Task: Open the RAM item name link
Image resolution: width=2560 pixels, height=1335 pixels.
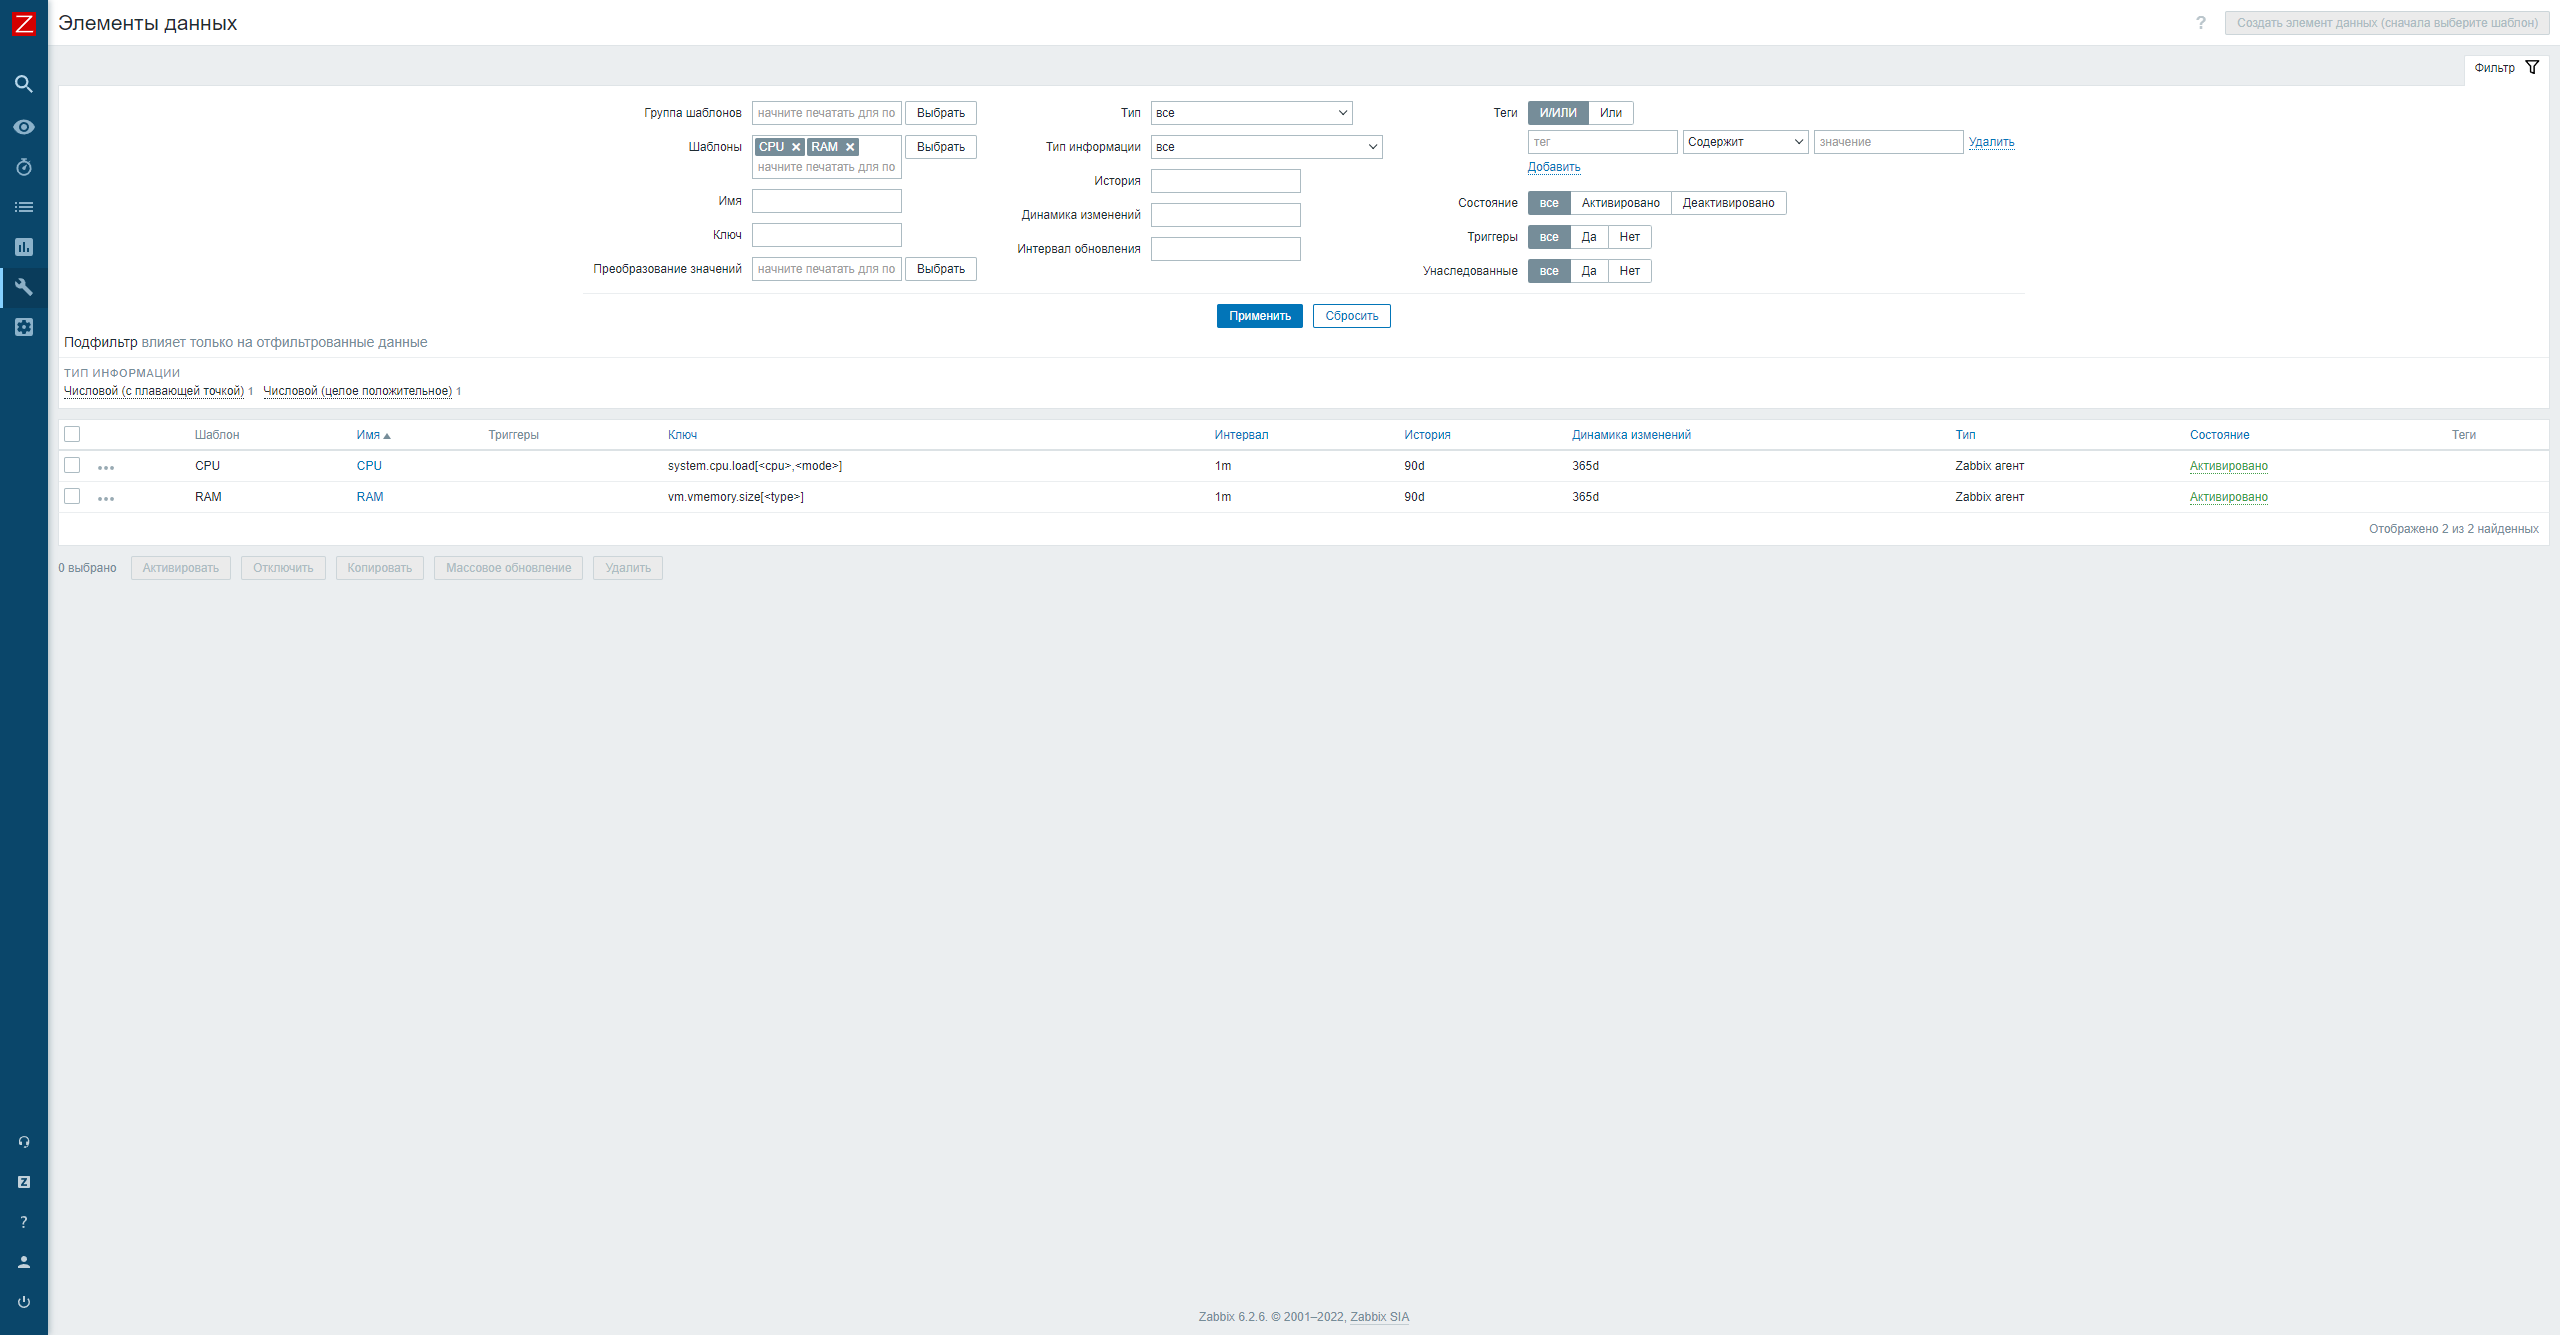Action: [x=370, y=497]
